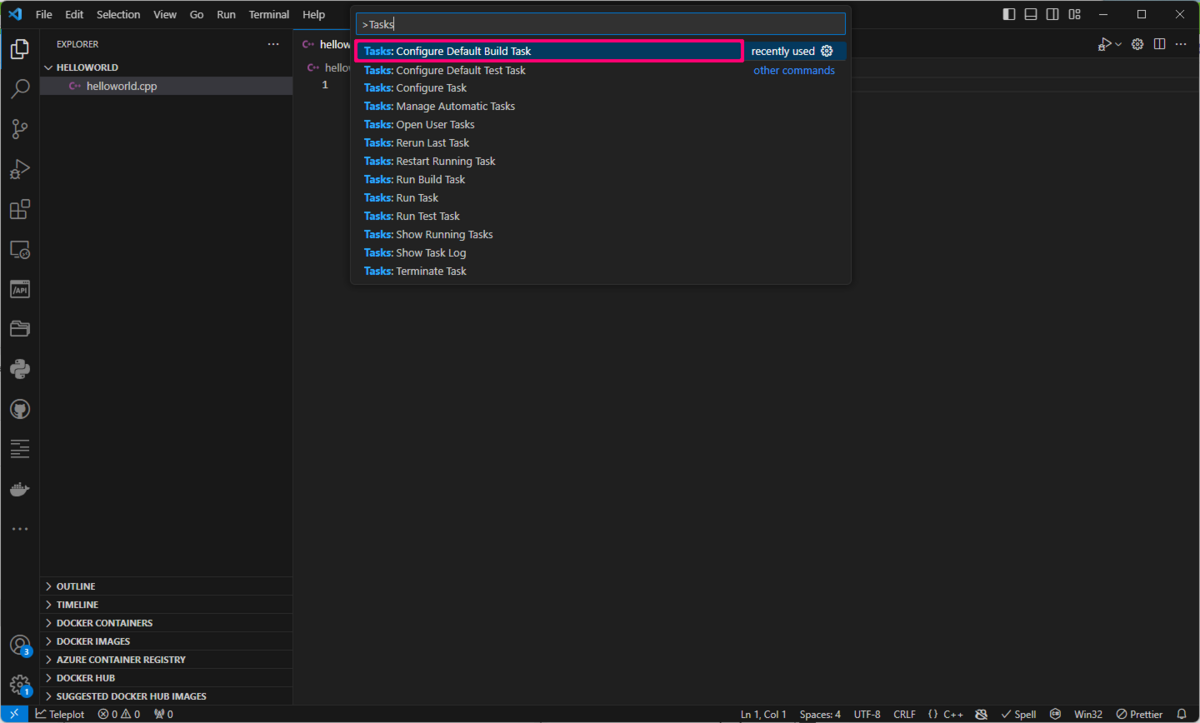Select Tasks: Configure Default Test Task
The image size is (1200, 723).
601,70
